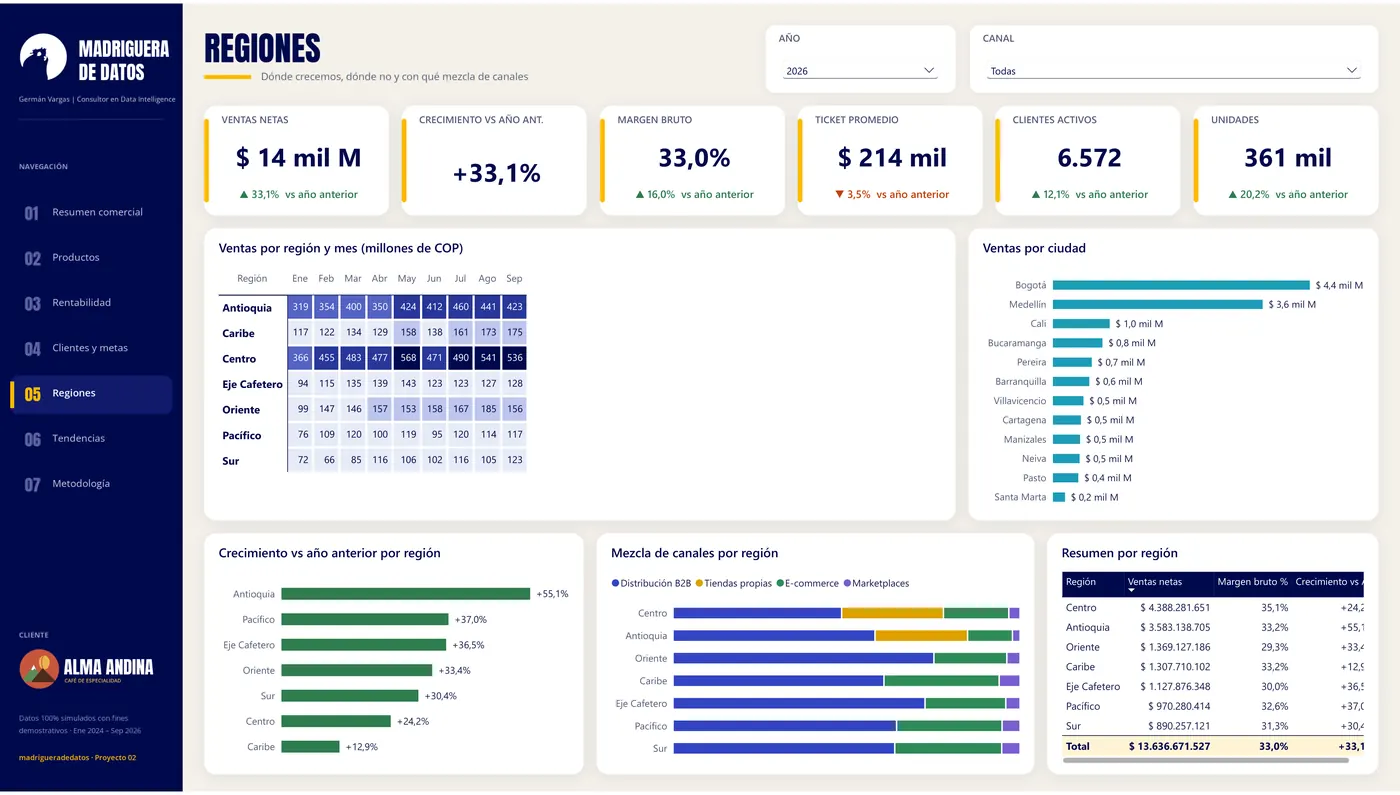Image resolution: width=1400 pixels, height=795 pixels.
Task: Click the Marketplaces legend swatch
Action: (x=848, y=583)
